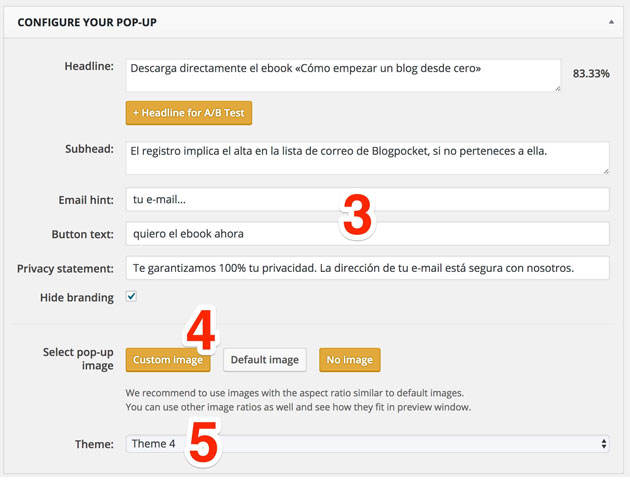Click the Privacy statement field label

tap(65, 269)
